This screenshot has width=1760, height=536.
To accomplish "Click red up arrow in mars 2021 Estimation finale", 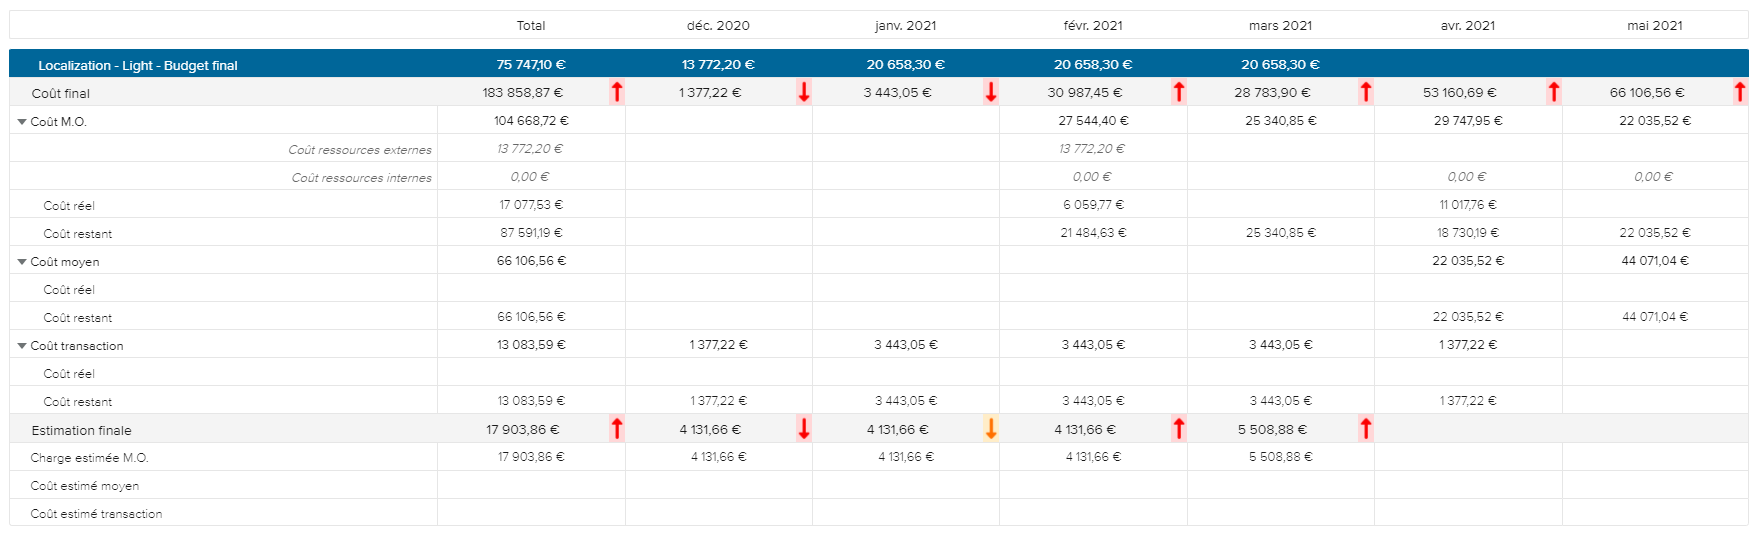I will coord(1366,429).
